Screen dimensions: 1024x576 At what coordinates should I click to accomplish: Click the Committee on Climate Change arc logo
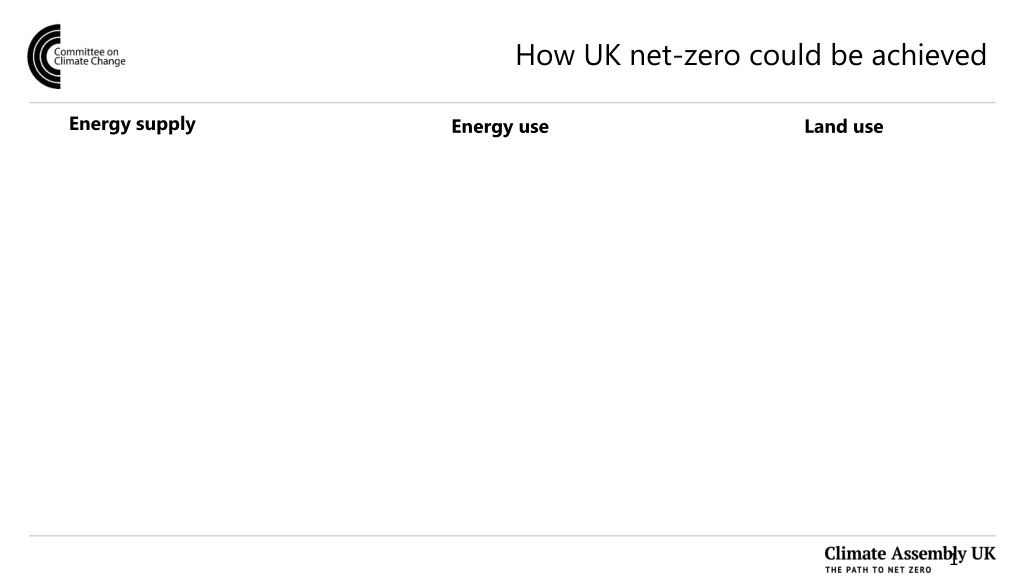[x=44, y=57]
